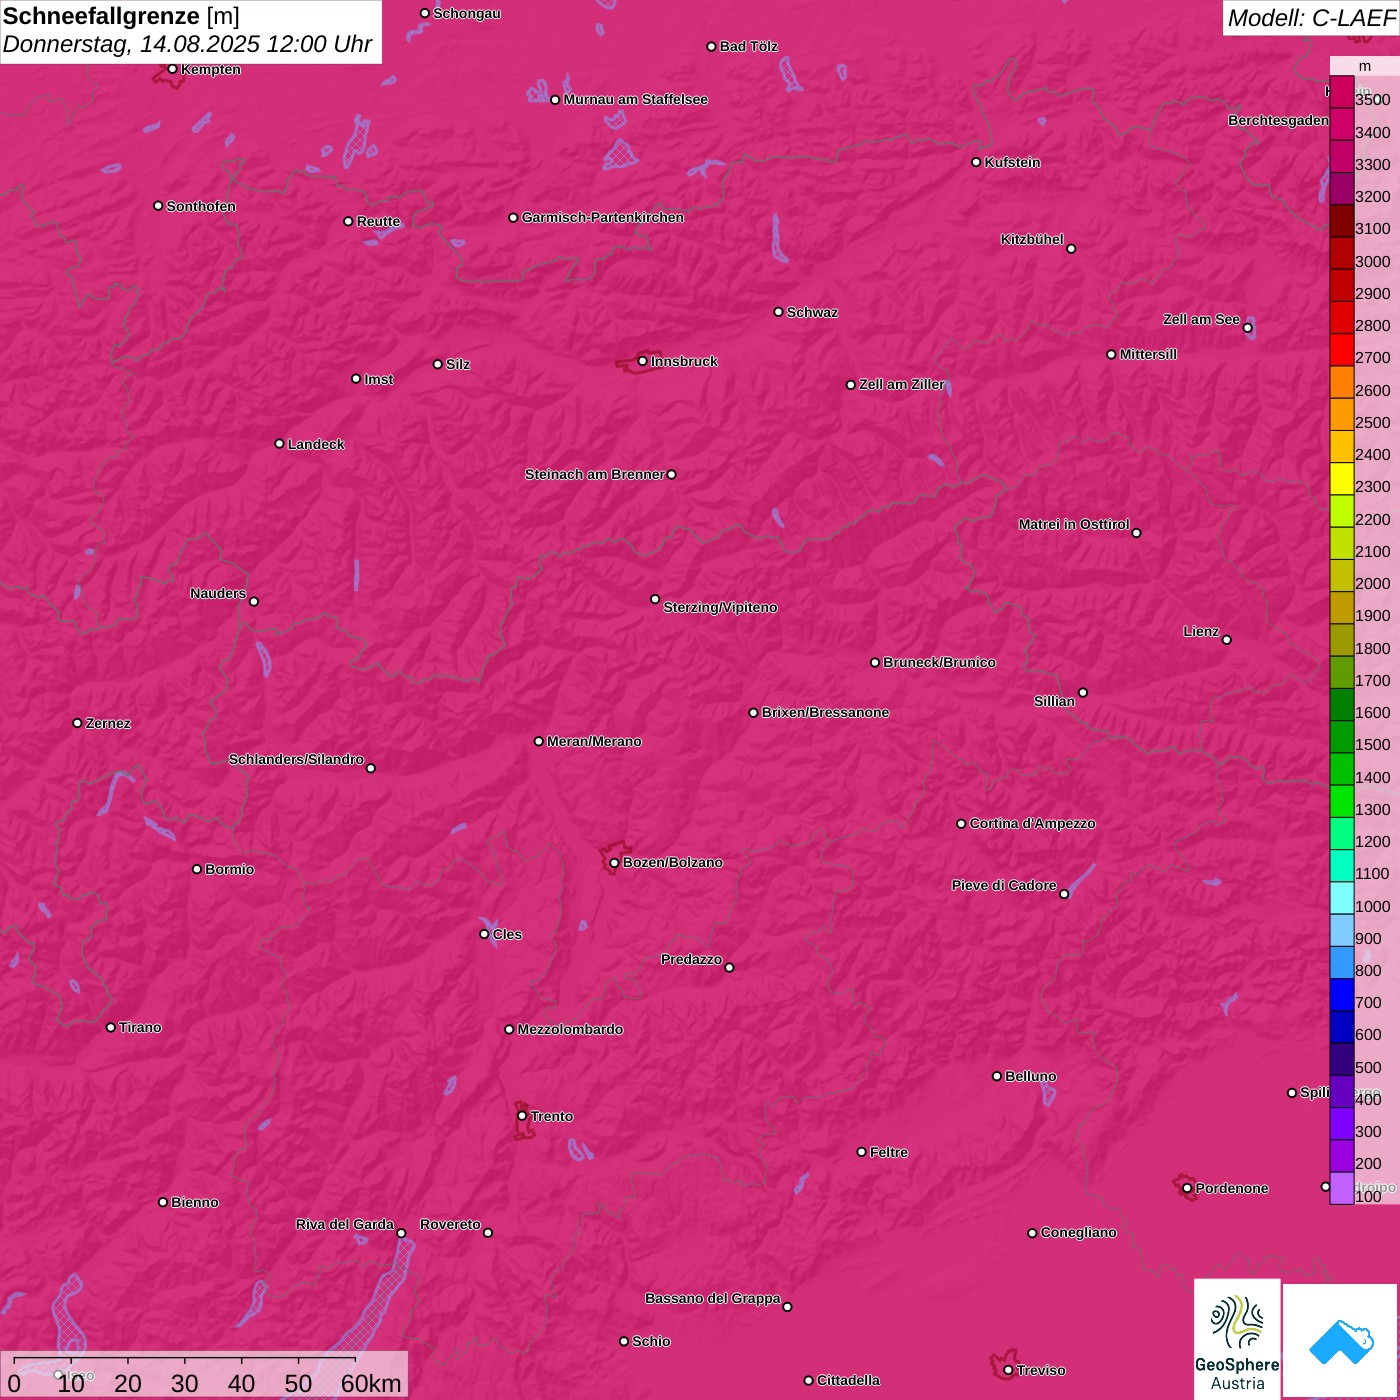
Task: Click the Bozen/Bolzano city label
Action: point(672,862)
